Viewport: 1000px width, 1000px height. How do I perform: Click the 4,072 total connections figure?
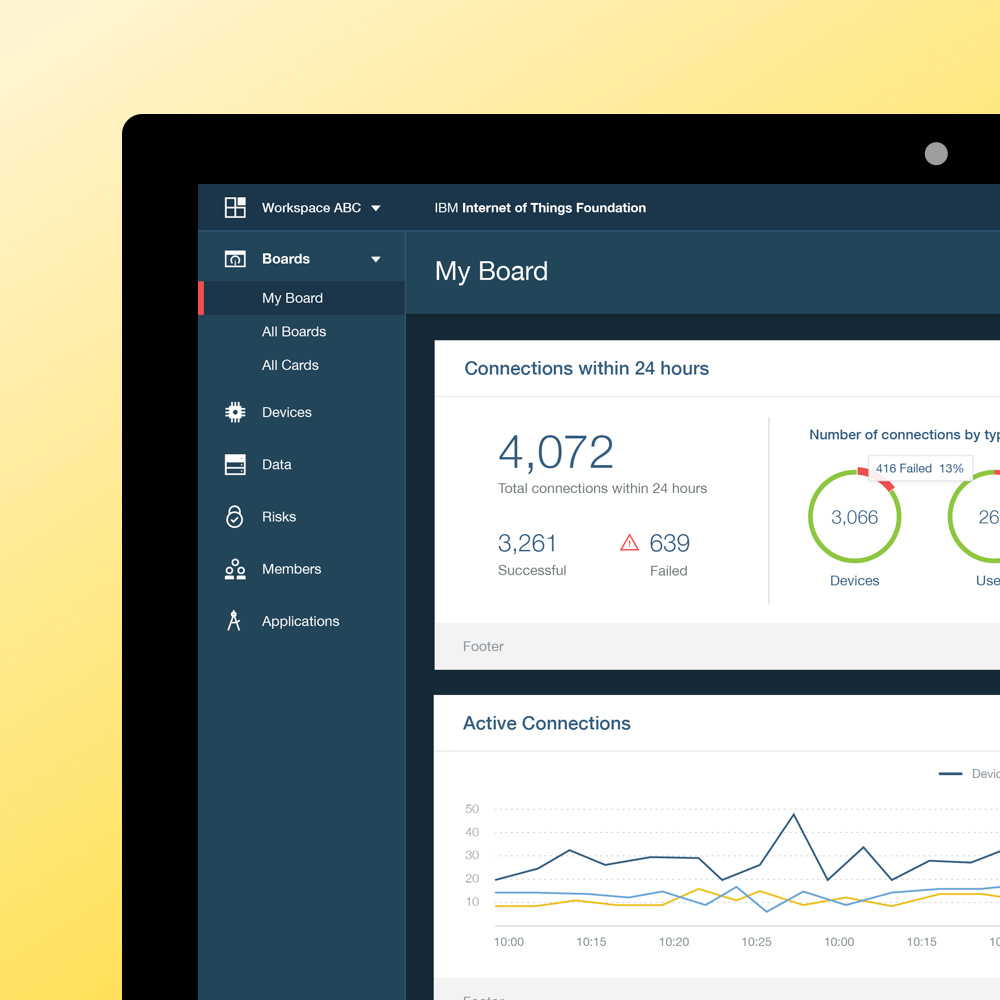click(555, 453)
